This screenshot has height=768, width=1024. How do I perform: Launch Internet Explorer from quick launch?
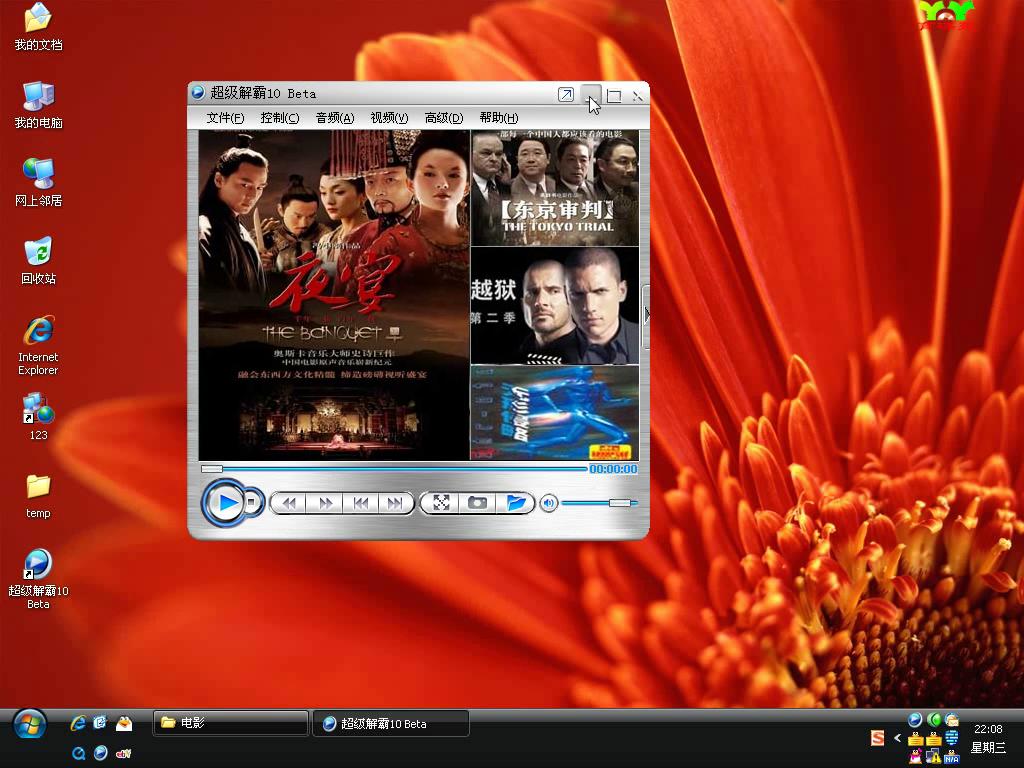(78, 722)
